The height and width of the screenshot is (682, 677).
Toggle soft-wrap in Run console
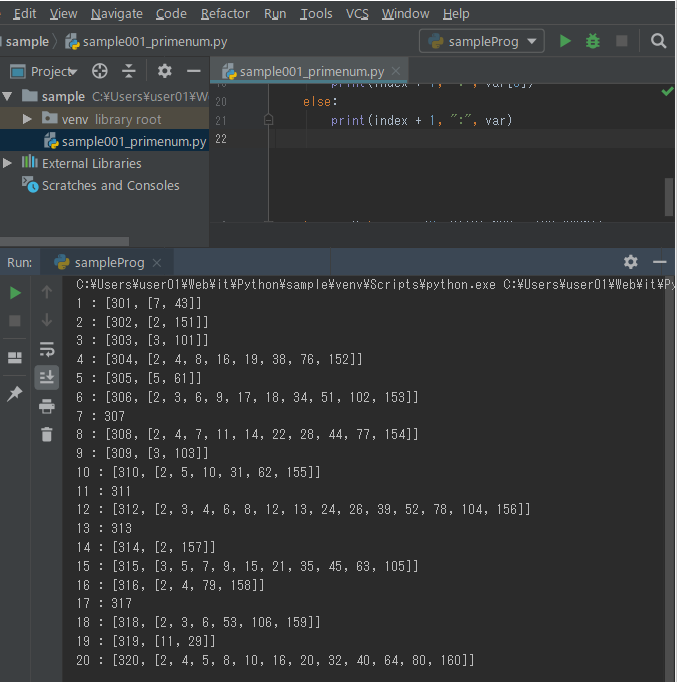coord(47,349)
